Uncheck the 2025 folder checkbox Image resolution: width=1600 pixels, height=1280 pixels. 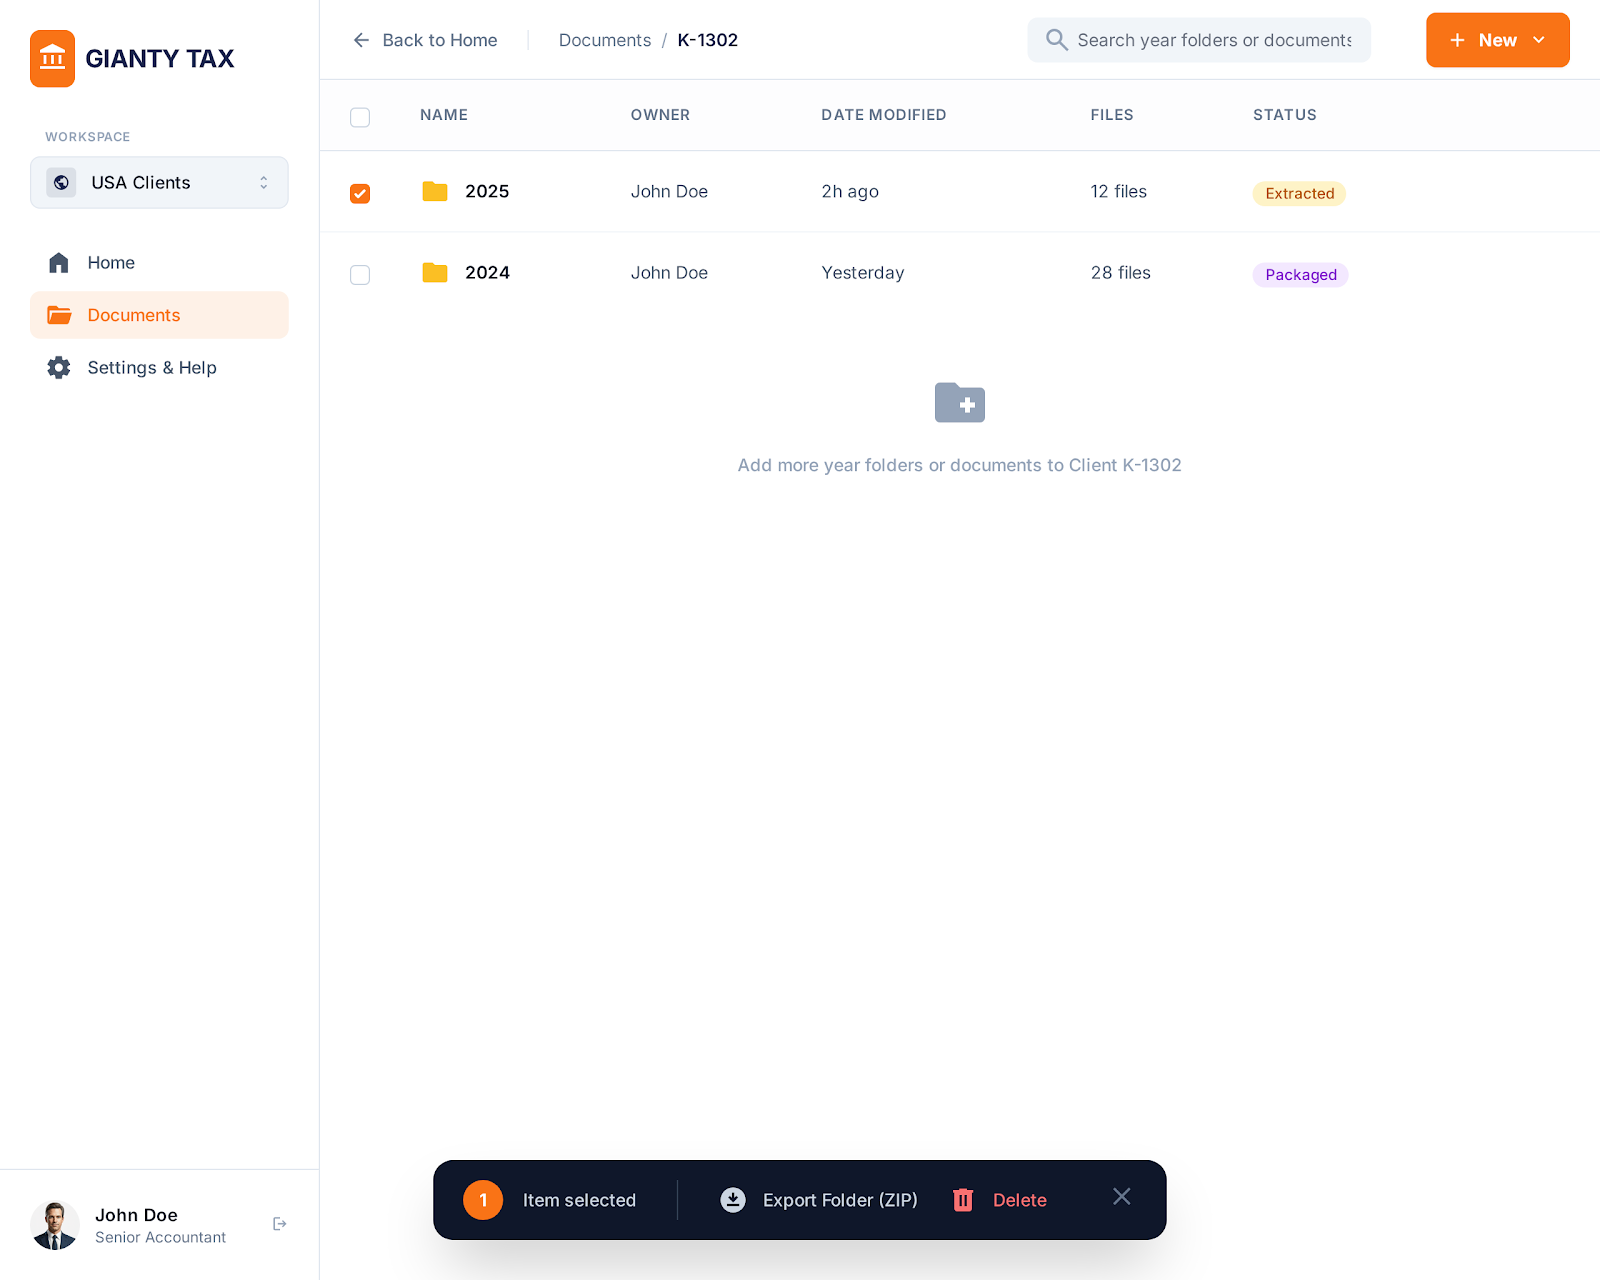[360, 193]
